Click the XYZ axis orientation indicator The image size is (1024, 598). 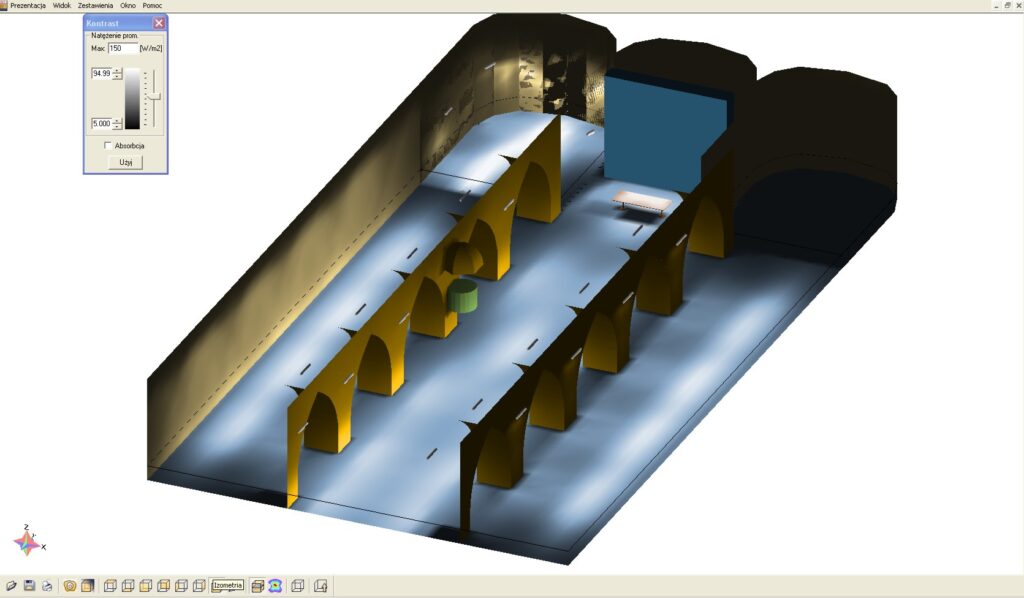pyautogui.click(x=27, y=541)
